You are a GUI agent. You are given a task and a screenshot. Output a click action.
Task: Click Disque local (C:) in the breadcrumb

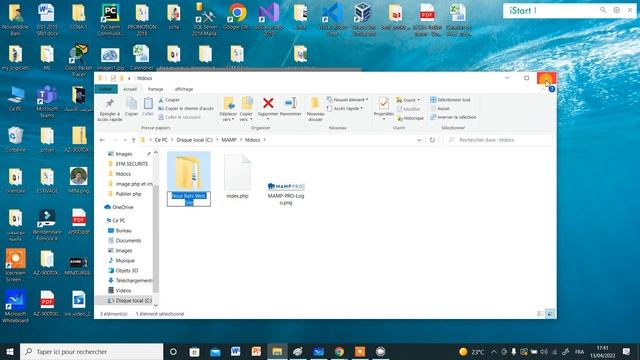pyautogui.click(x=194, y=140)
